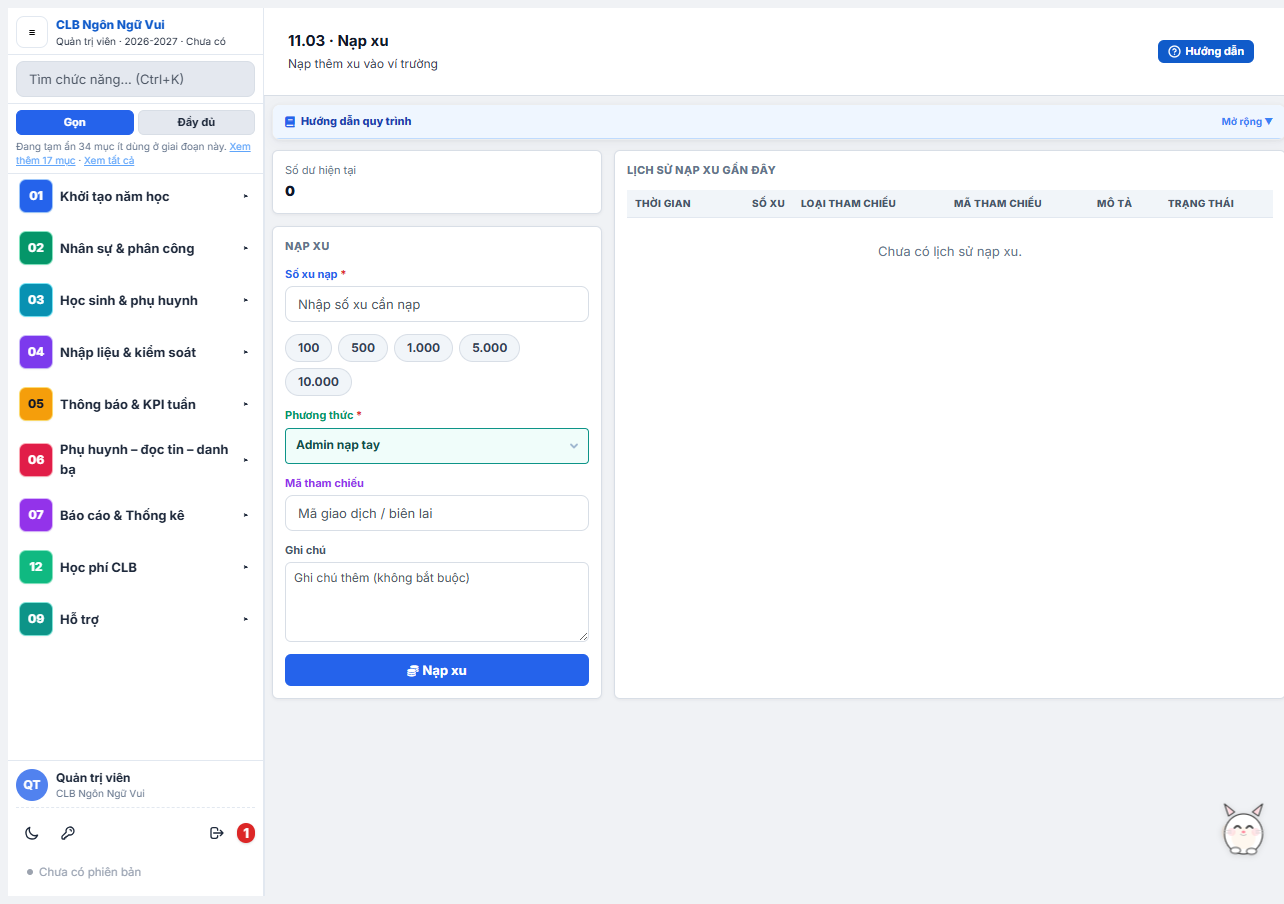1284x904 pixels.
Task: Click the blue Nạp xu submit button
Action: 437,670
